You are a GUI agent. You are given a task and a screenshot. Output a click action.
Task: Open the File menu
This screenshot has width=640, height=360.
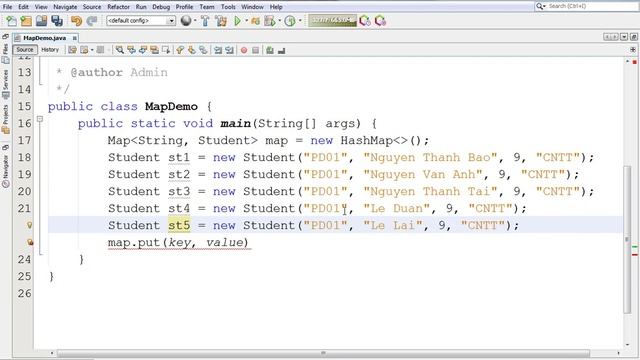(7, 7)
